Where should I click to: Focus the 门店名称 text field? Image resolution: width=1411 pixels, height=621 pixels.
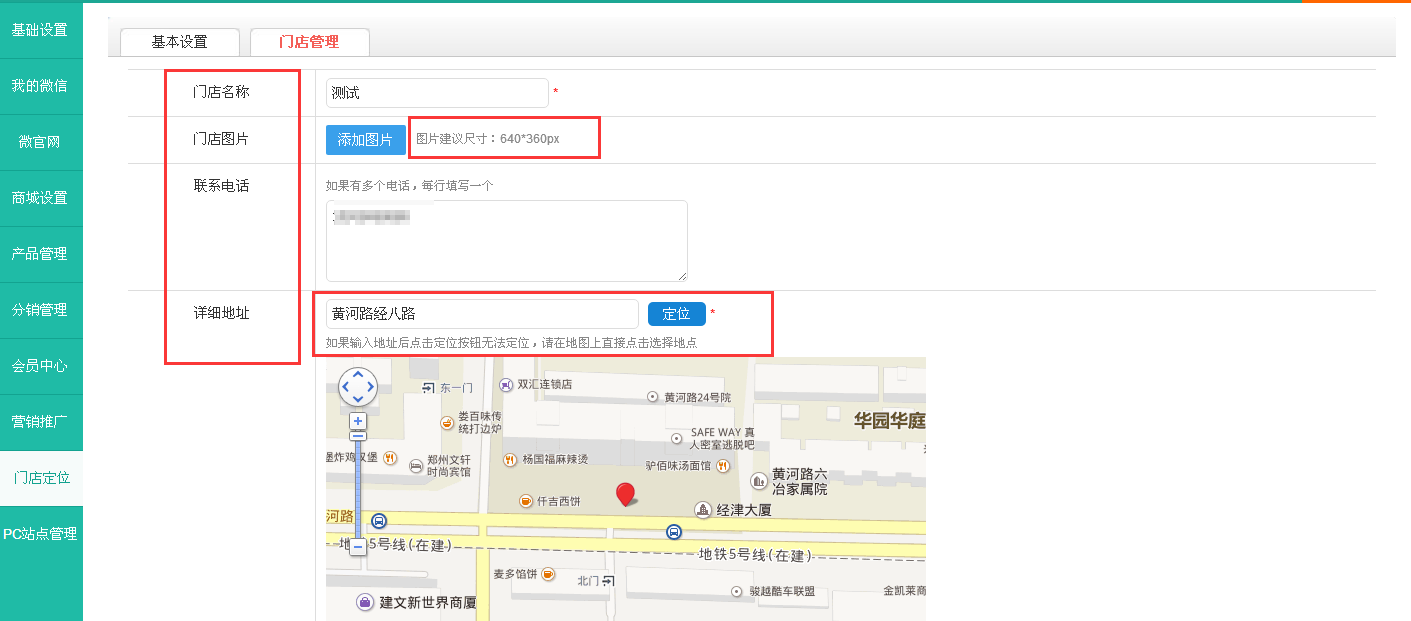(437, 93)
